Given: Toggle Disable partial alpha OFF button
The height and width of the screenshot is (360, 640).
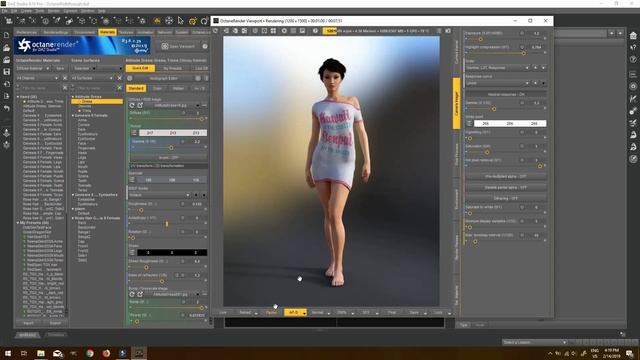Looking at the screenshot, I should (x=506, y=187).
